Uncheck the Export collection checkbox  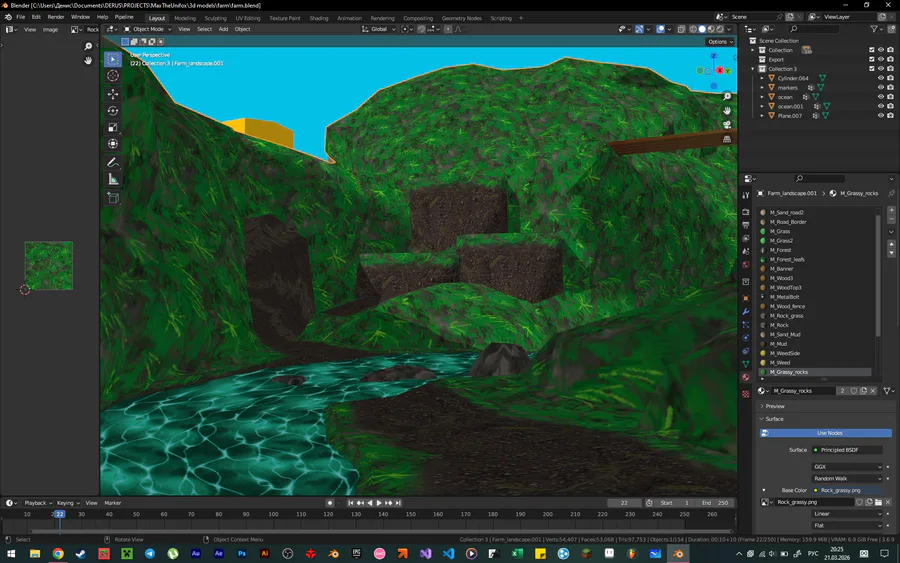coord(871,59)
